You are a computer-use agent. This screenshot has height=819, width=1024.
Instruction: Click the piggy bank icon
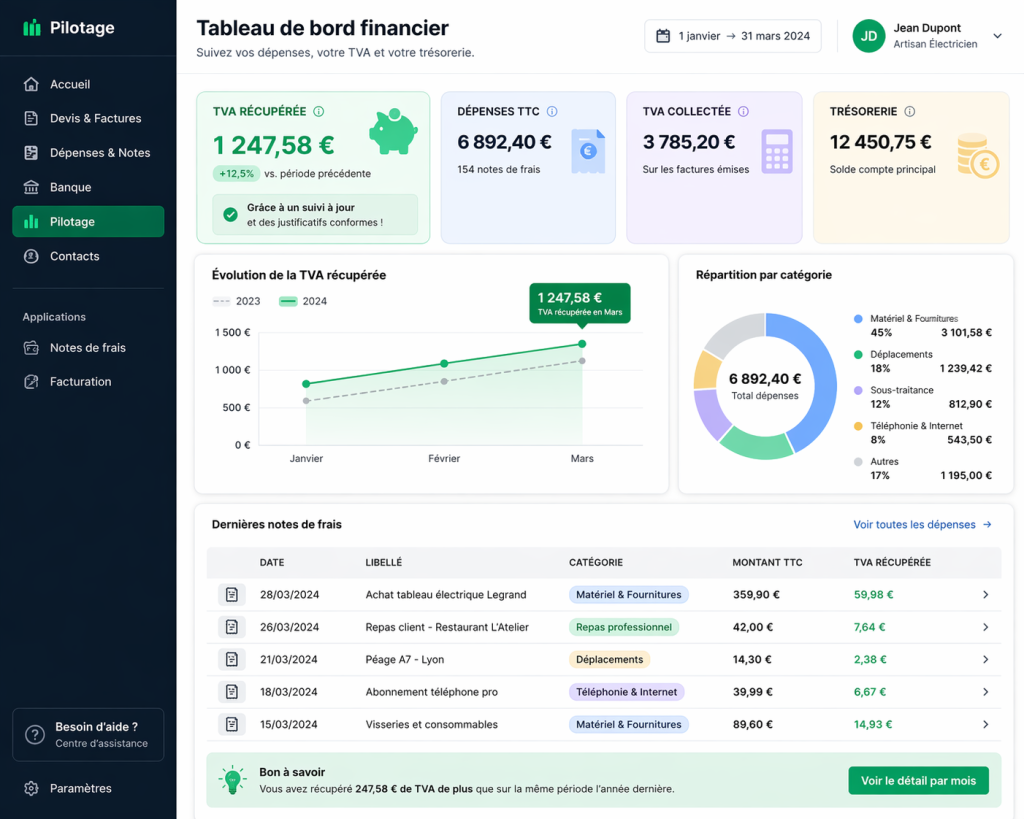393,131
